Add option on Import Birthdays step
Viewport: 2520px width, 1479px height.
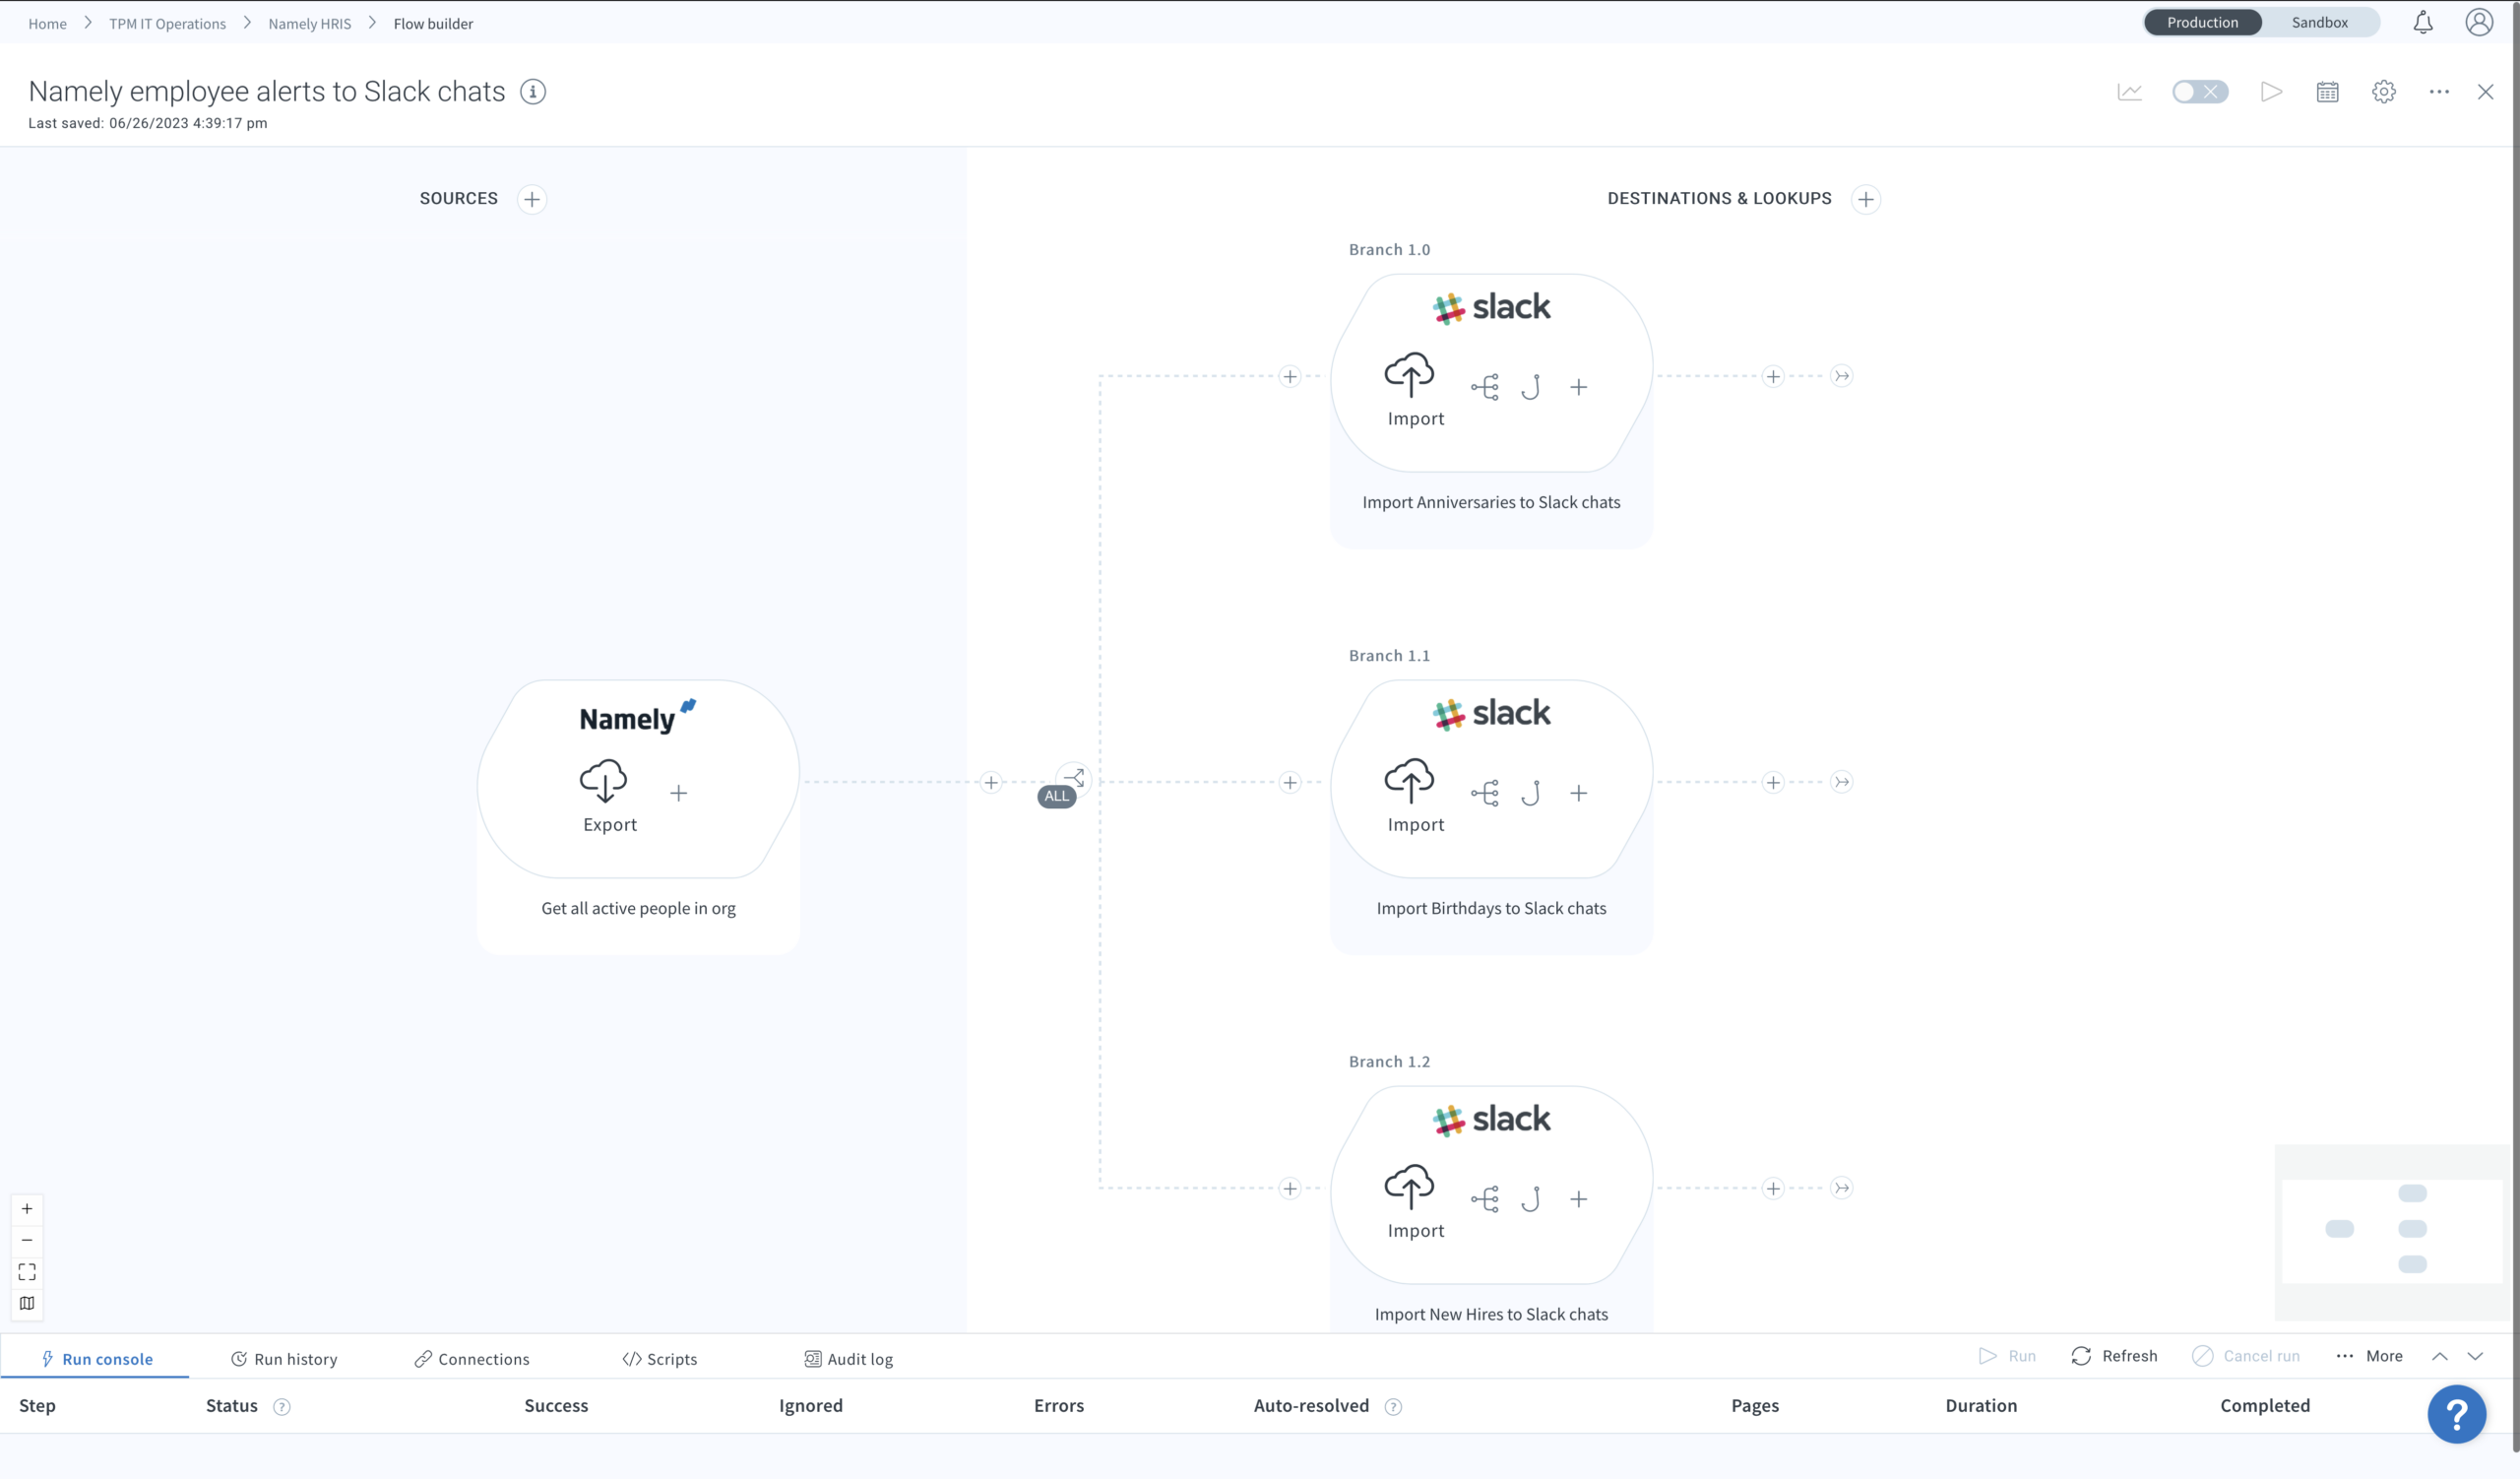click(x=1578, y=793)
